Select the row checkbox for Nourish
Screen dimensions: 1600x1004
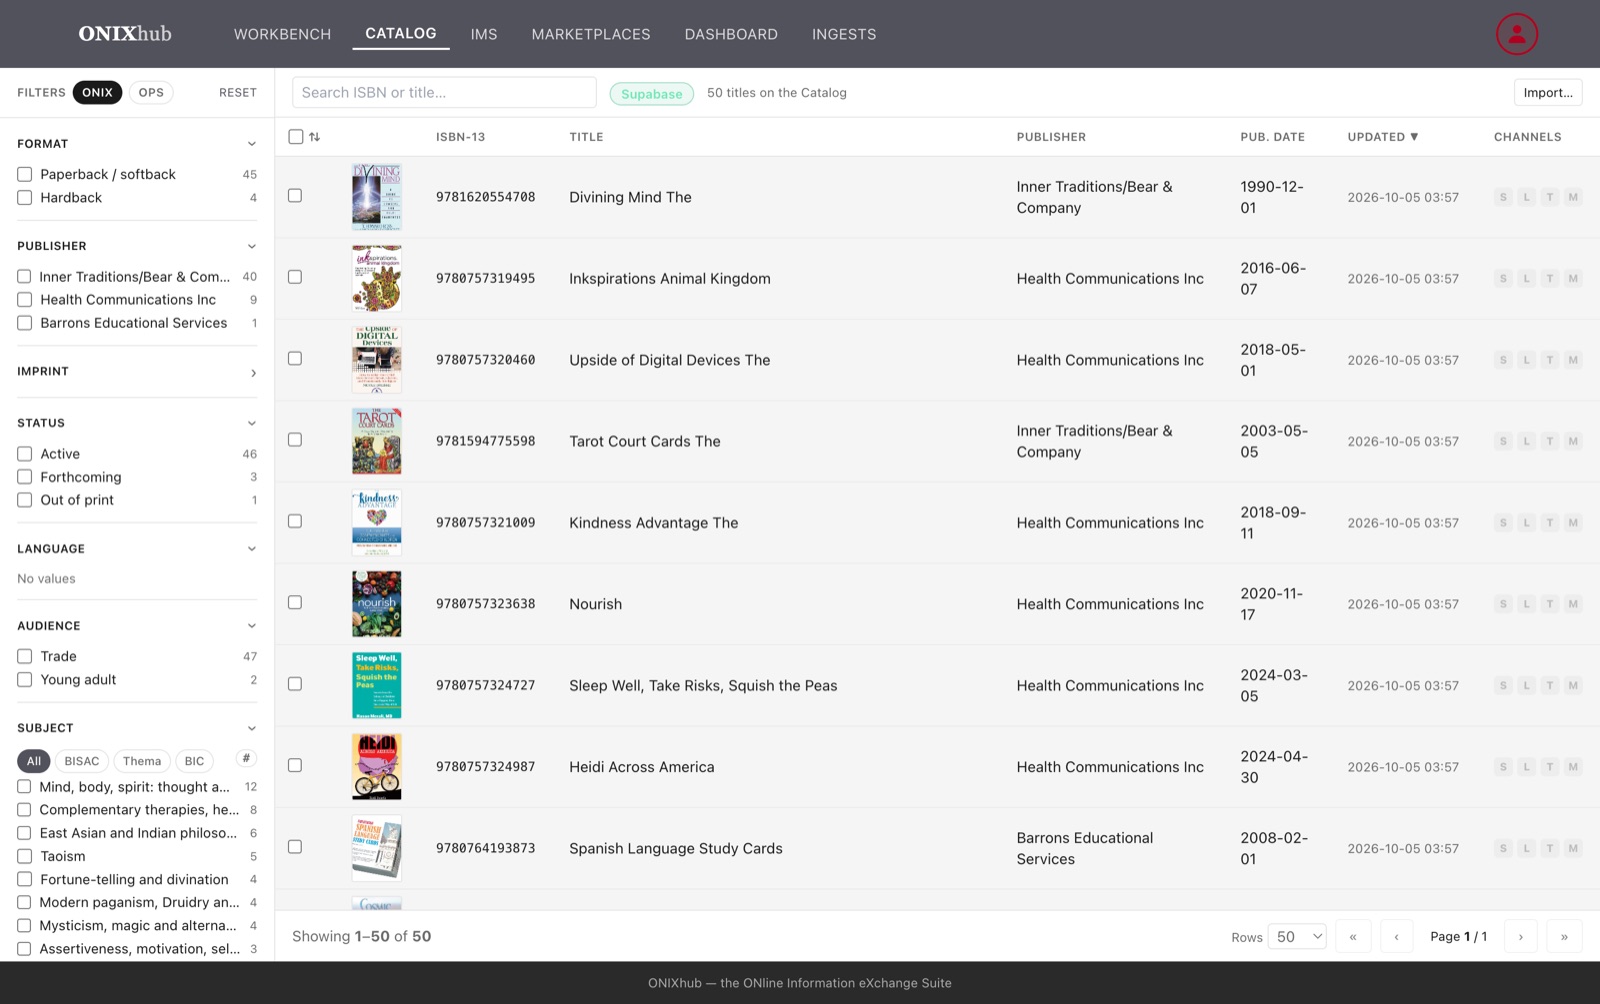(x=295, y=602)
